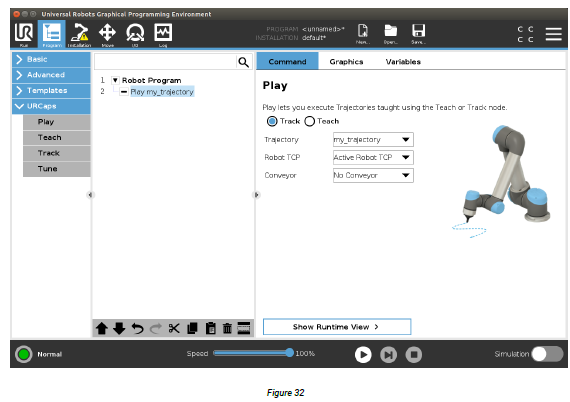
Task: Open the Trajectory dropdown
Action: [x=373, y=140]
